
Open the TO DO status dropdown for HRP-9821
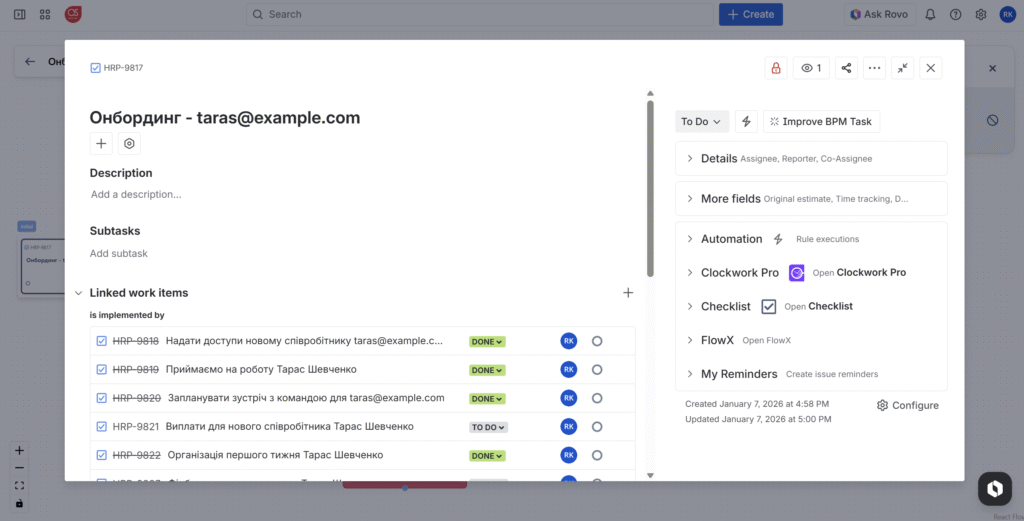(x=488, y=427)
